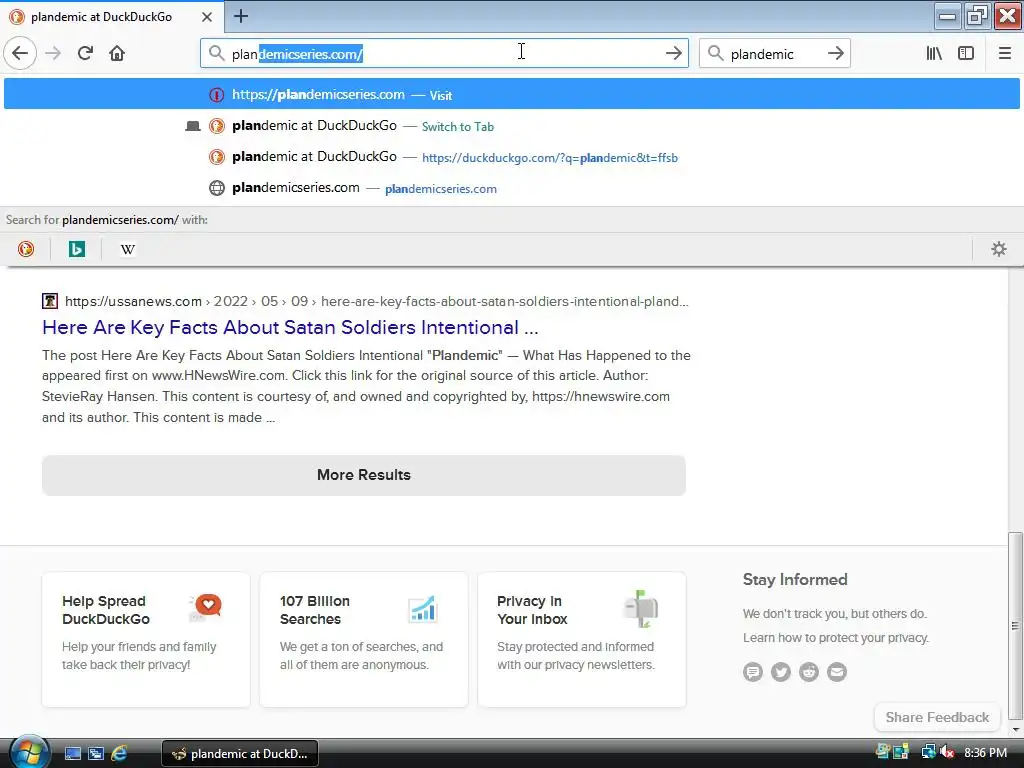Open the Privacy in Your Inbox card
Screen dimensions: 1024x768
point(581,639)
